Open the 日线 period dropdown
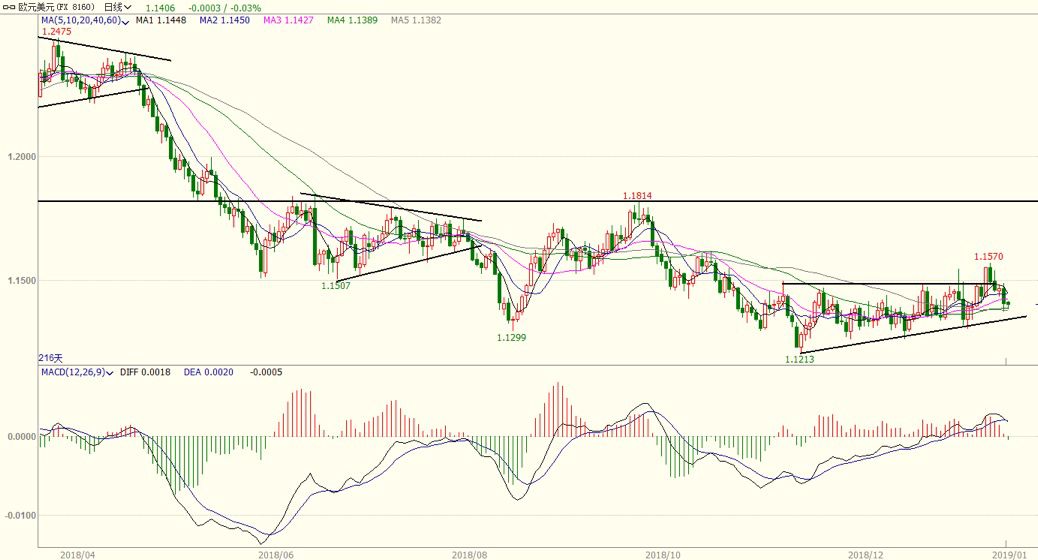The image size is (1038, 560). [118, 7]
